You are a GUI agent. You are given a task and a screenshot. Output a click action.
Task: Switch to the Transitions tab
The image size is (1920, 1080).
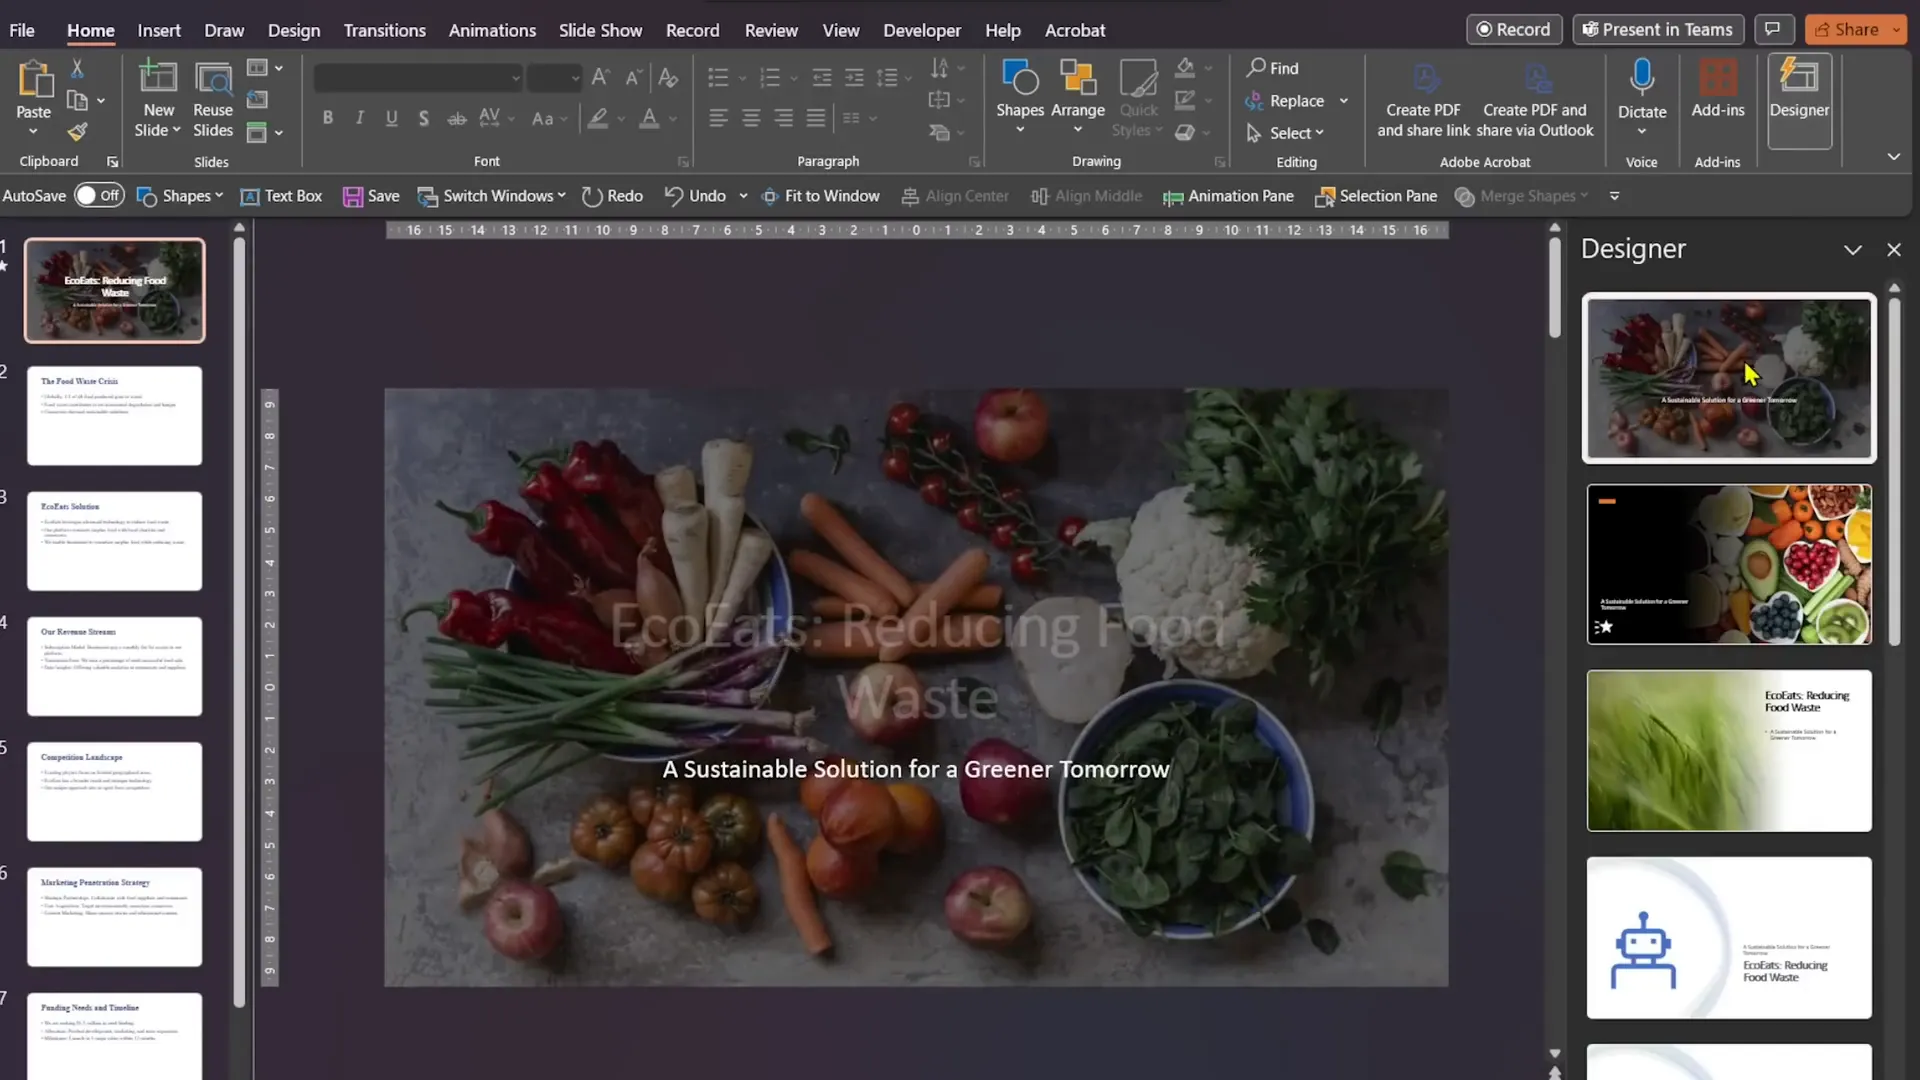tap(385, 30)
